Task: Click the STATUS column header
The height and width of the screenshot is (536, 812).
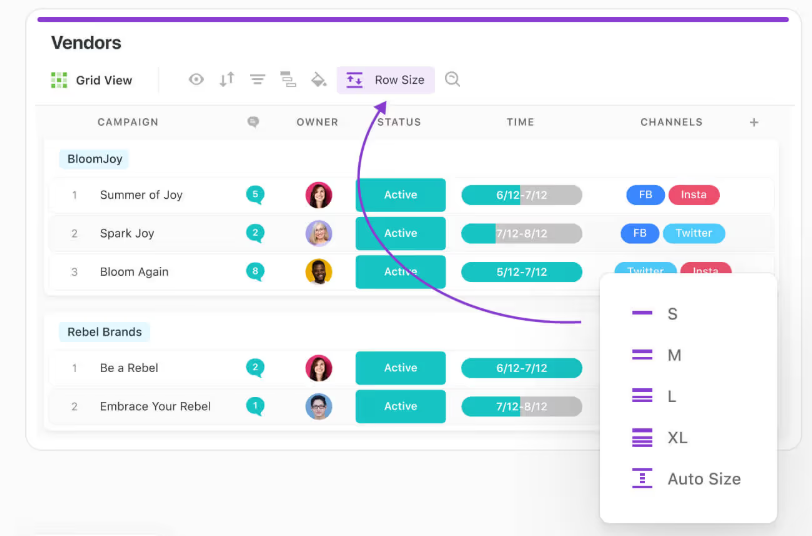Action: (399, 122)
